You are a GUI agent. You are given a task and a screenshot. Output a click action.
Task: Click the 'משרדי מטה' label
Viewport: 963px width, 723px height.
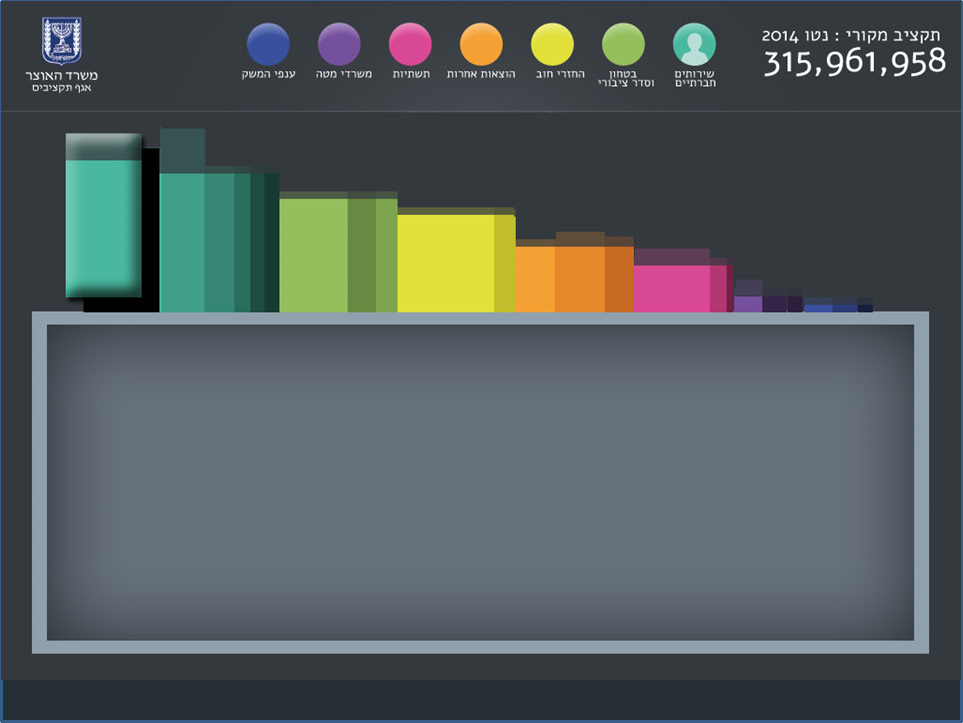click(344, 74)
